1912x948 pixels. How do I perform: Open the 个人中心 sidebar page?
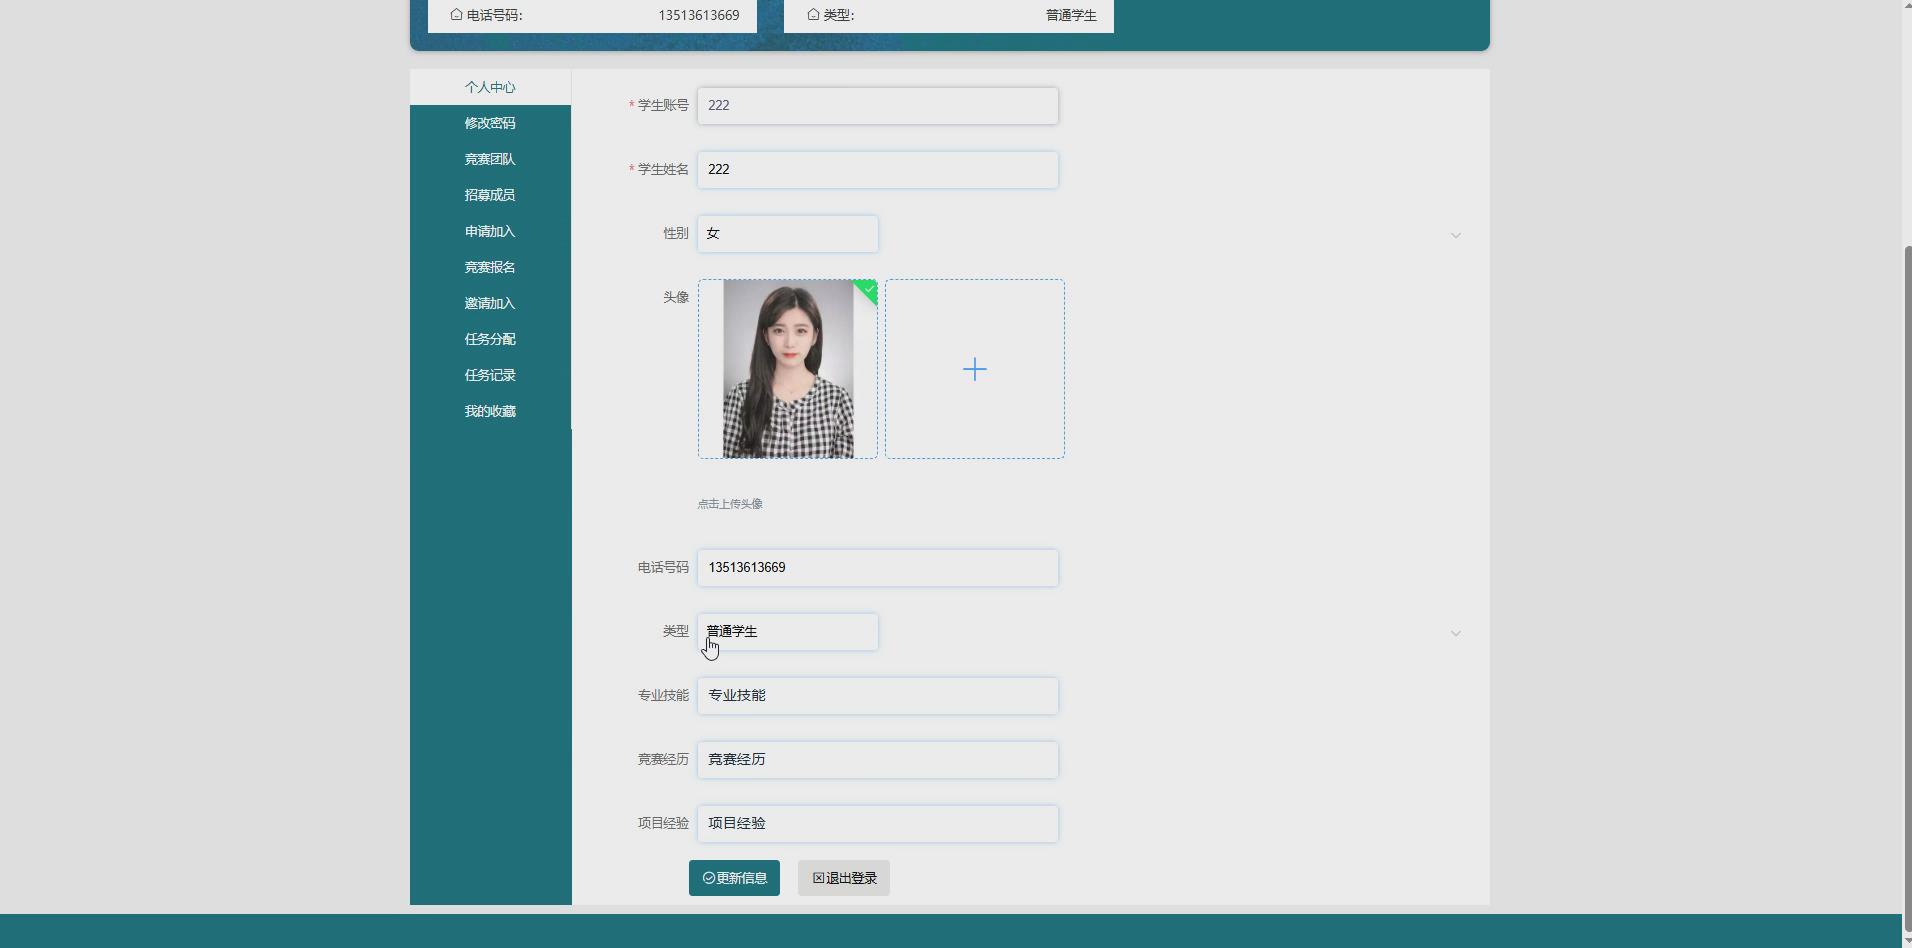490,87
